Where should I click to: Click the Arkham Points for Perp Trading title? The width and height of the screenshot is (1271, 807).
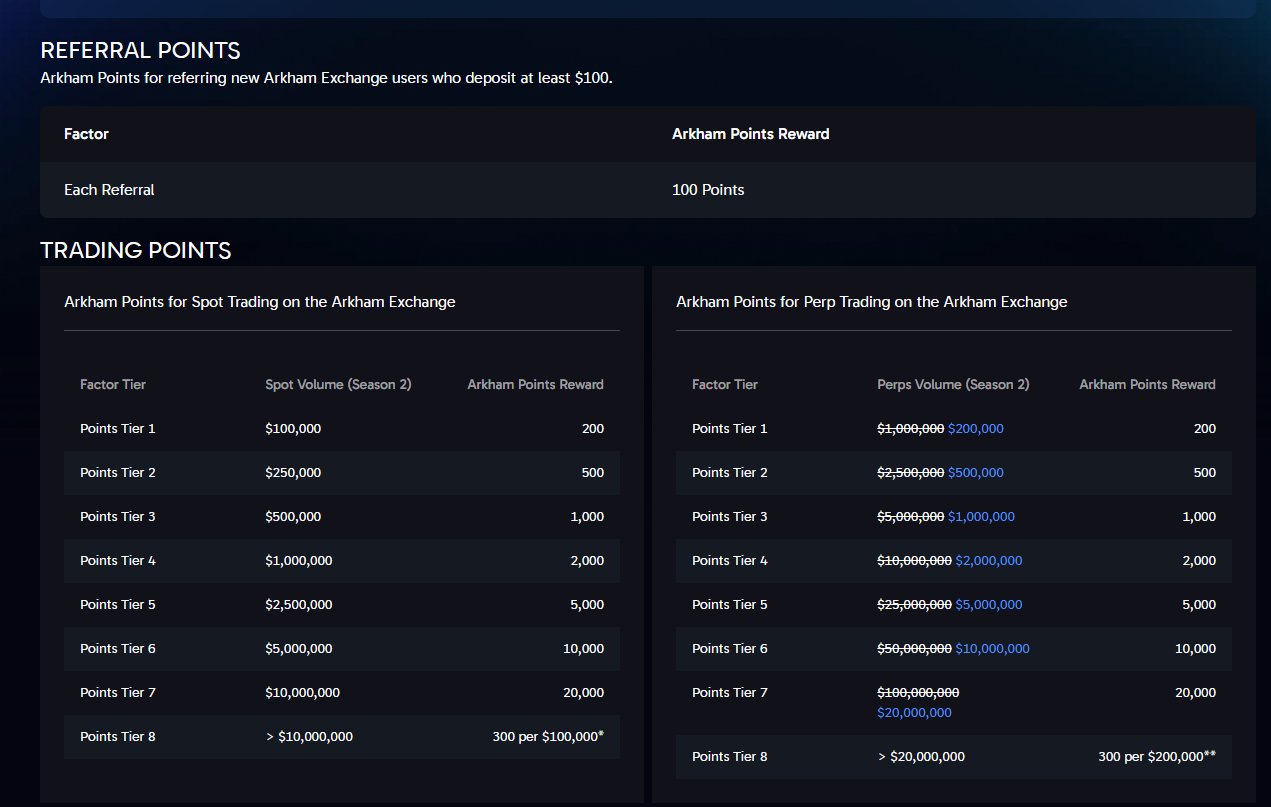tap(871, 301)
